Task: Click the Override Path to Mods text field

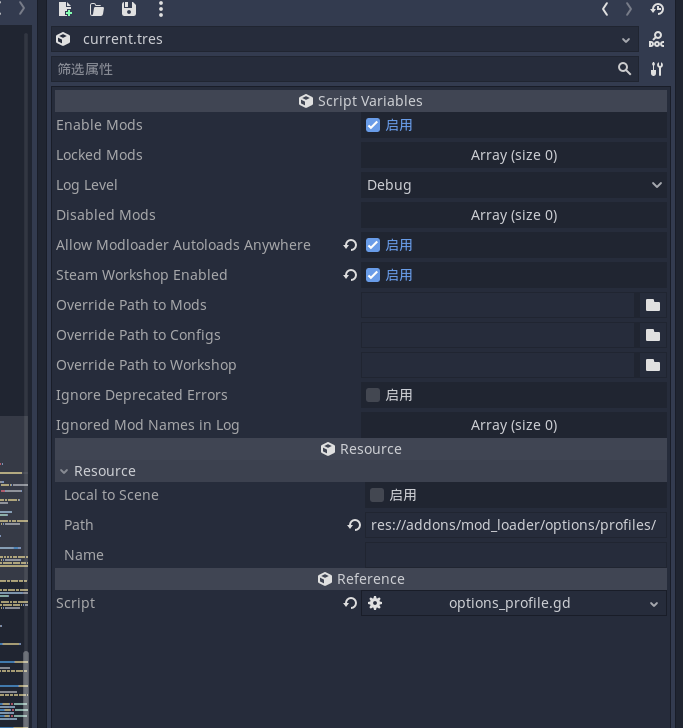Action: pyautogui.click(x=497, y=305)
